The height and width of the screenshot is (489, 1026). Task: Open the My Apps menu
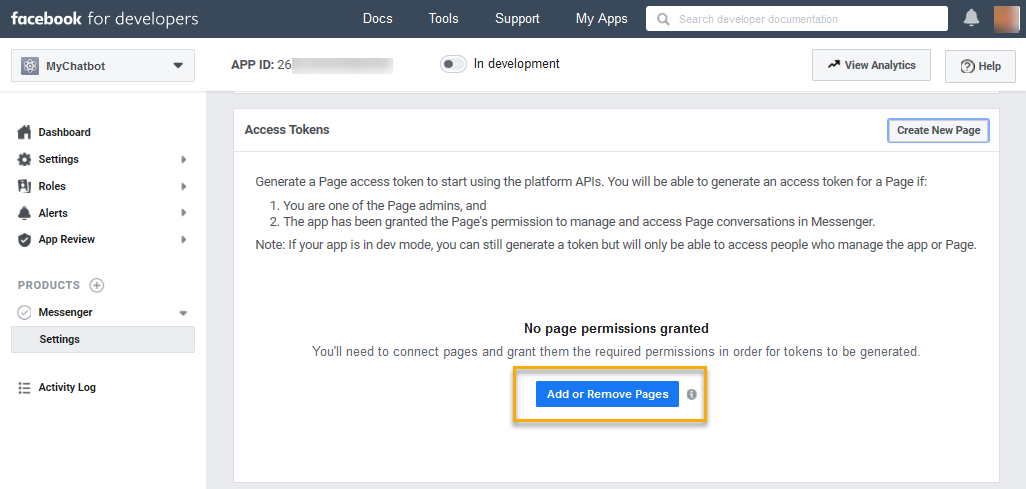click(601, 18)
